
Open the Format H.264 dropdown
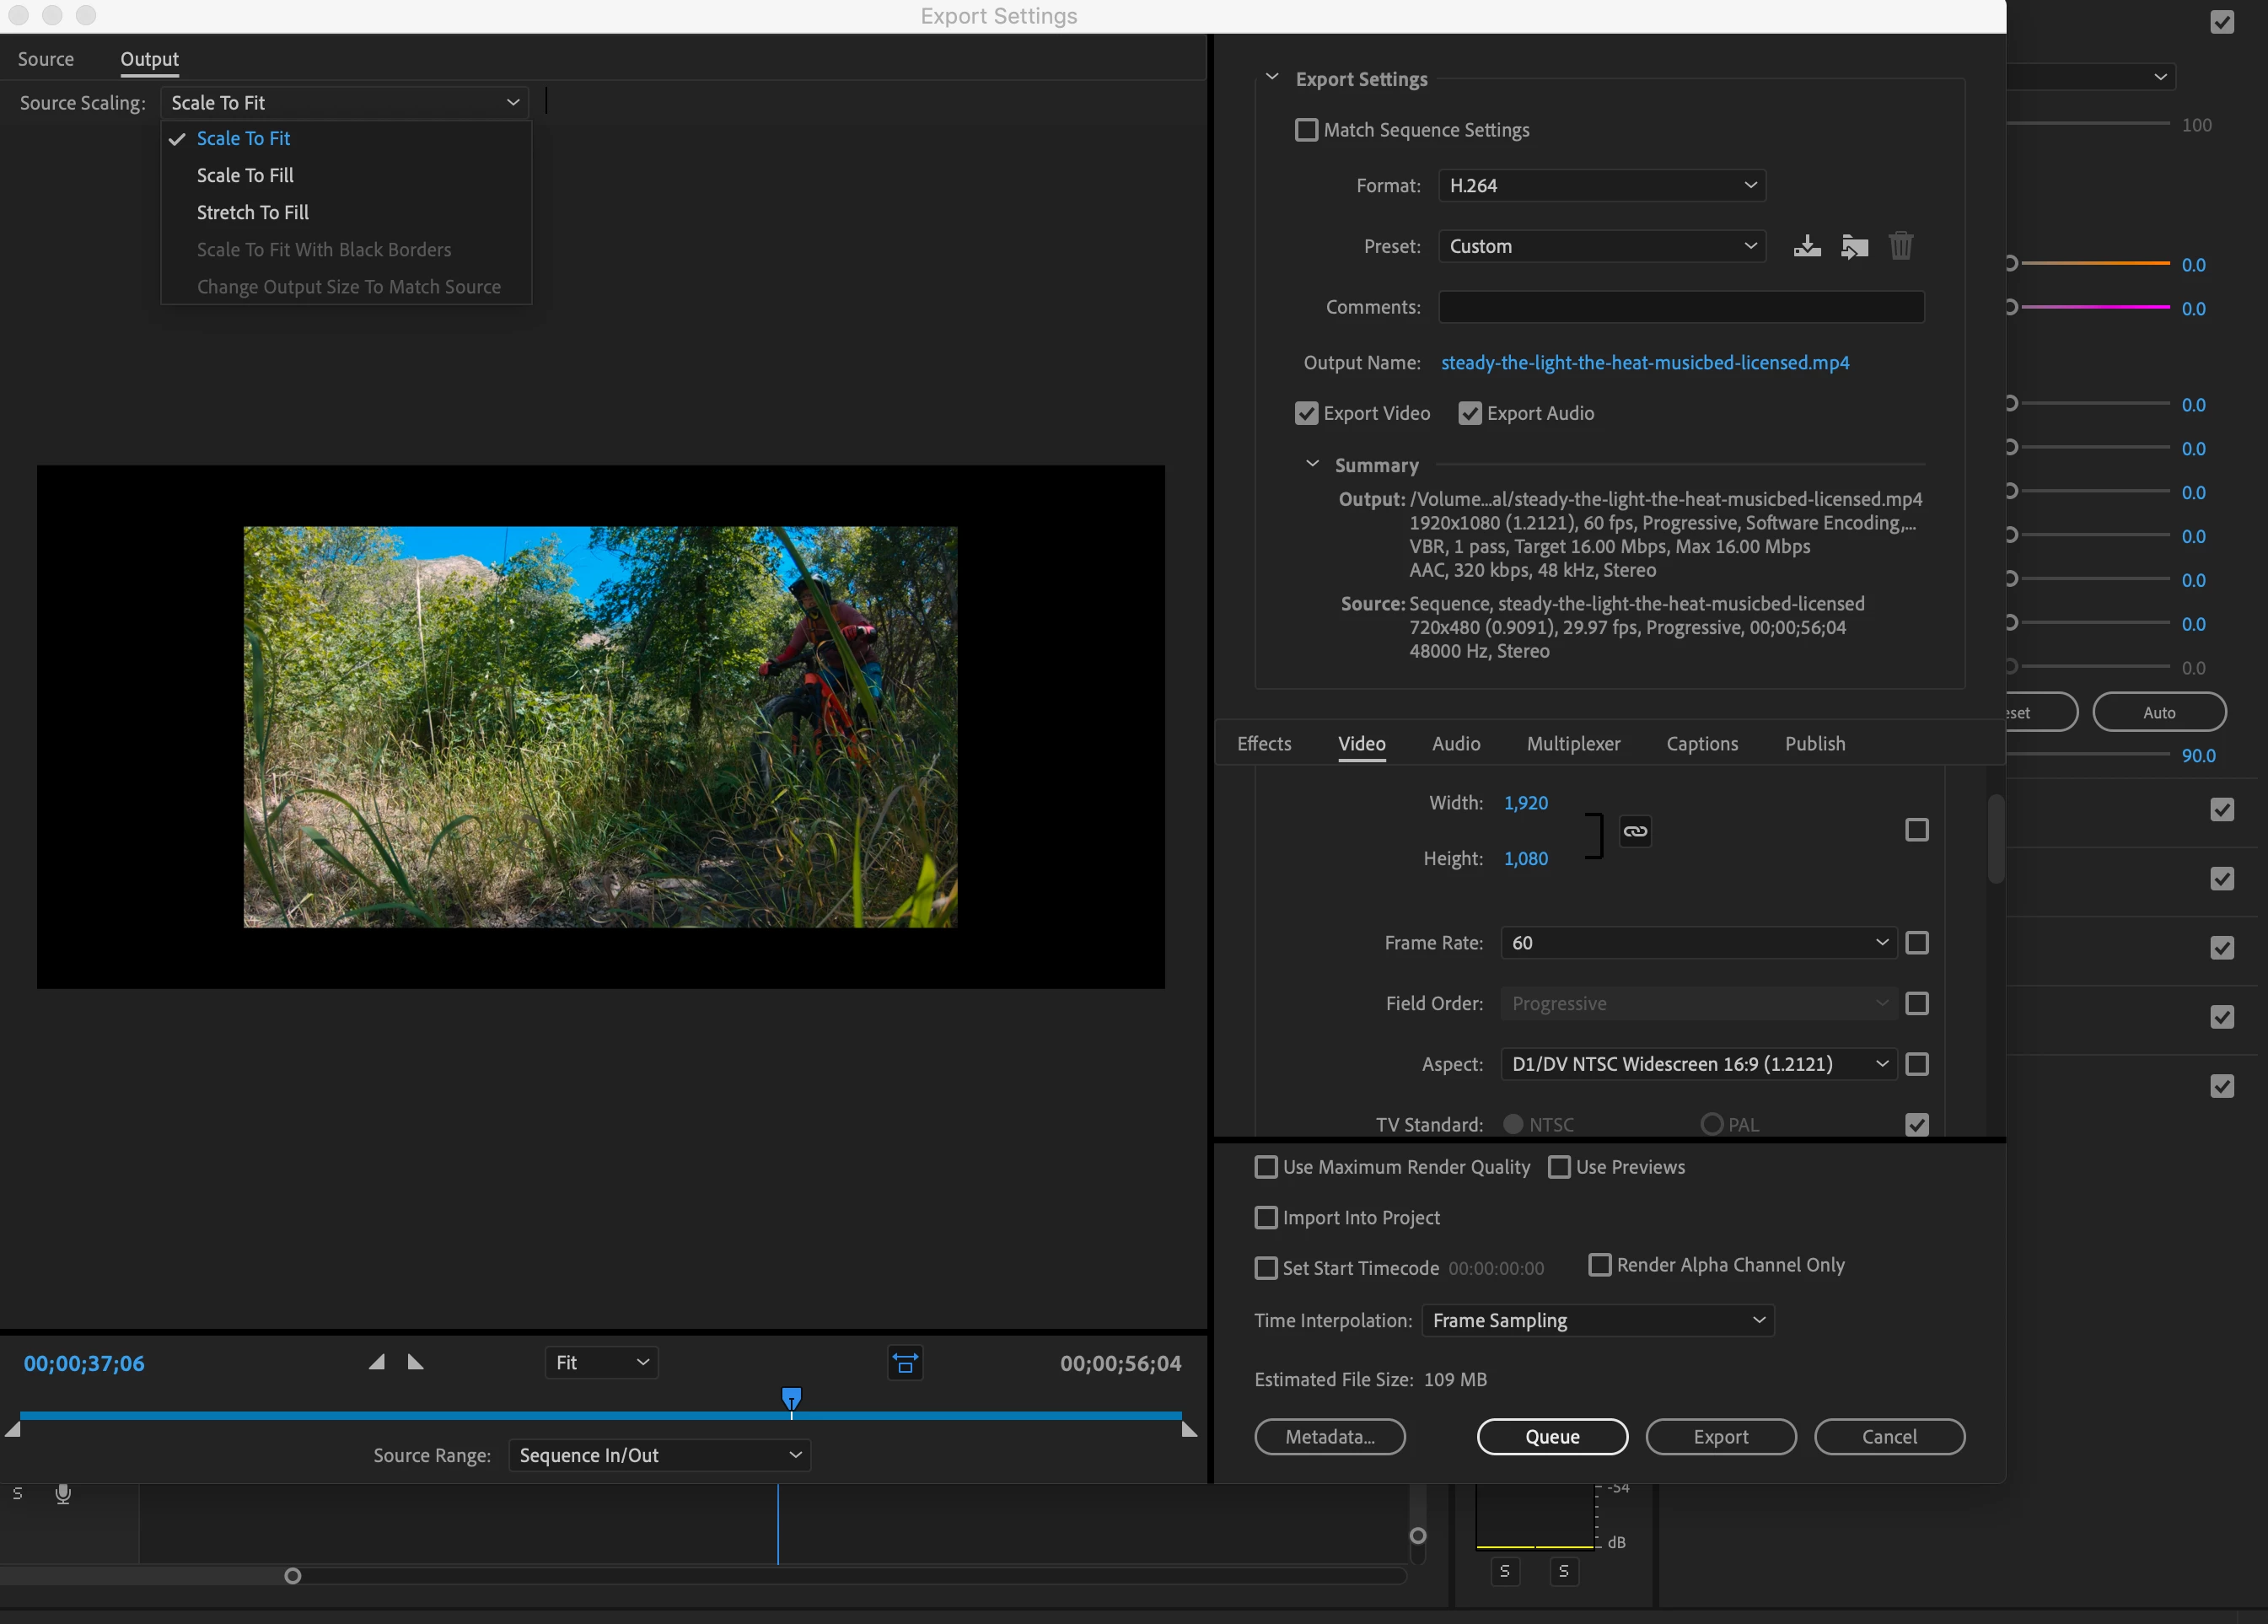[x=1601, y=186]
